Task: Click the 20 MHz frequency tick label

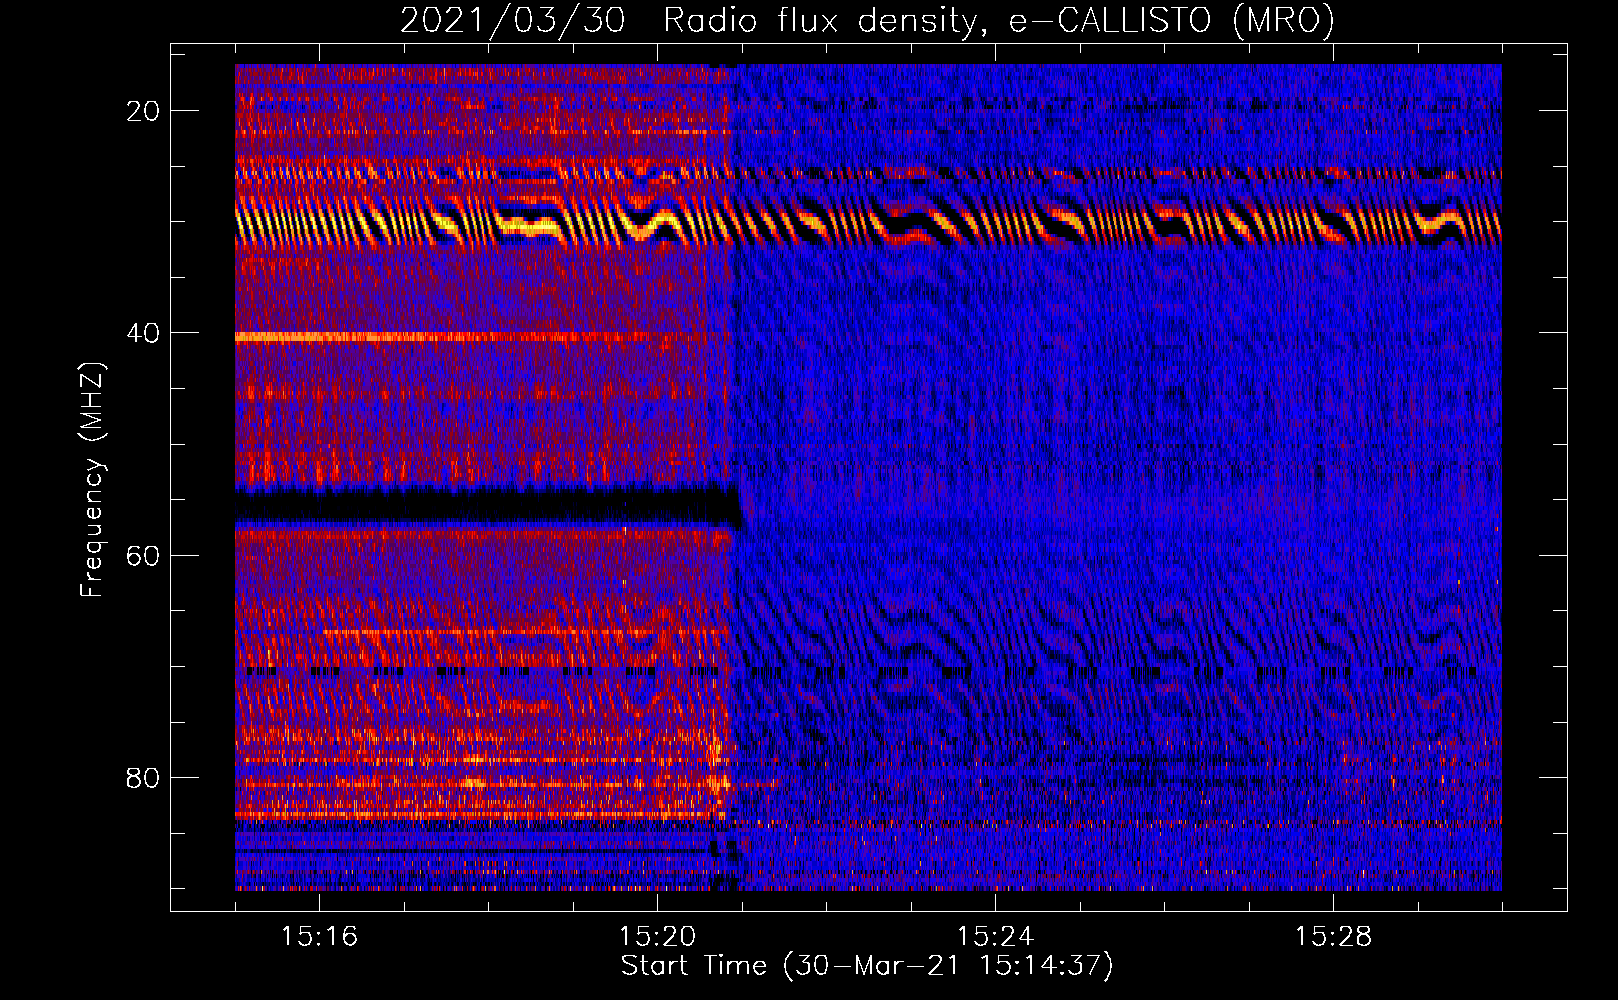Action: click(144, 111)
